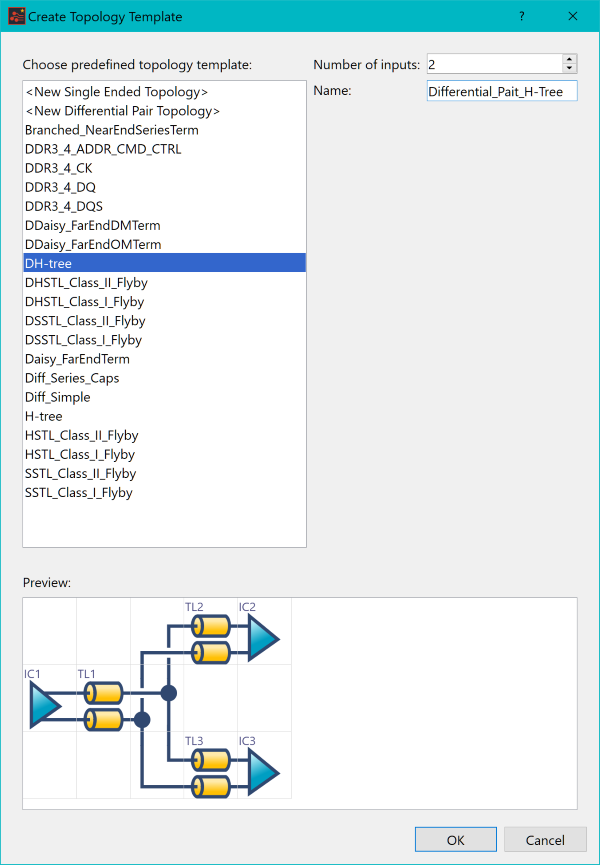
Task: Select <New Differential Pair Topology> template
Action: point(164,111)
